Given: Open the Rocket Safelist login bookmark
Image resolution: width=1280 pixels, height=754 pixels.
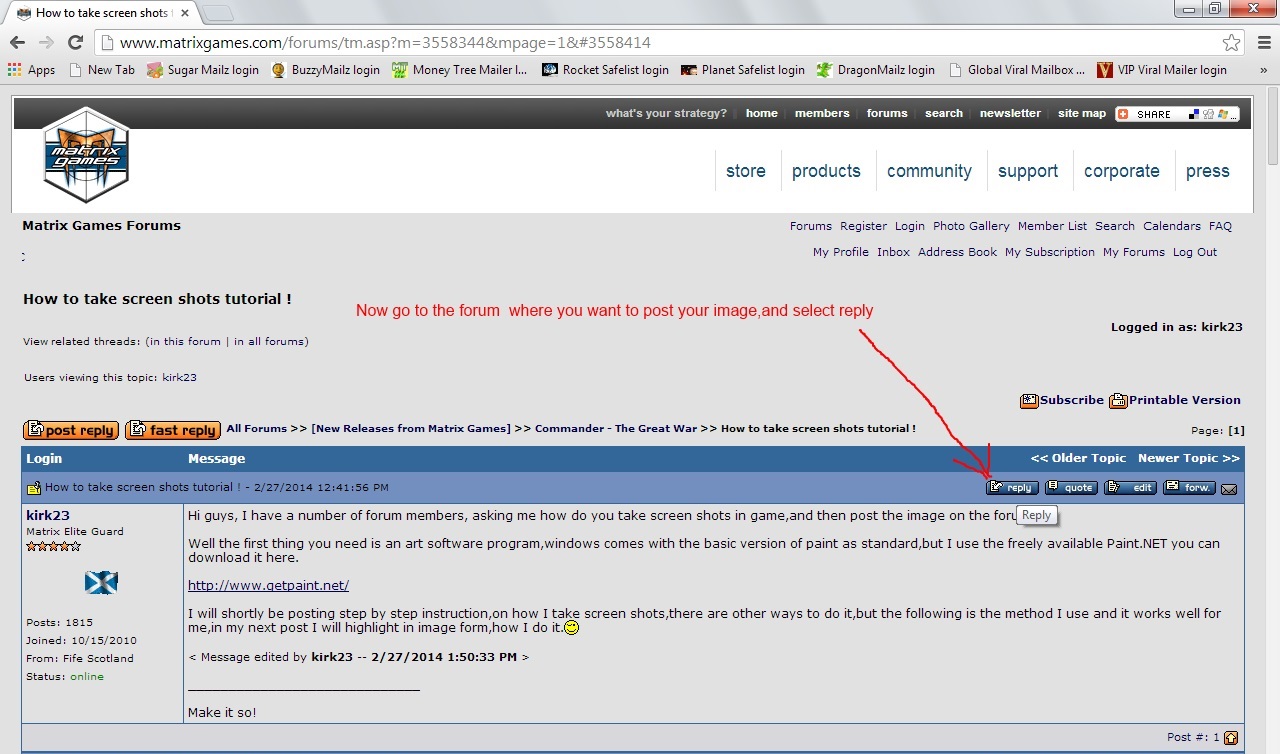Looking at the screenshot, I should [605, 70].
